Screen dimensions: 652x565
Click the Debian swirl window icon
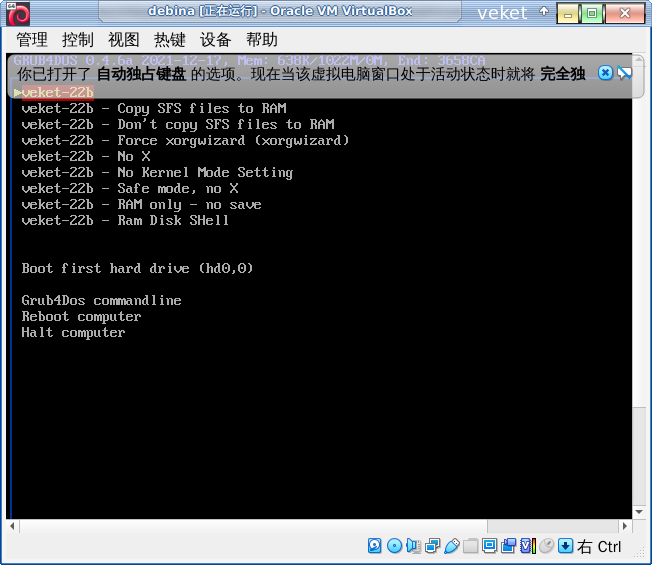(x=18, y=13)
